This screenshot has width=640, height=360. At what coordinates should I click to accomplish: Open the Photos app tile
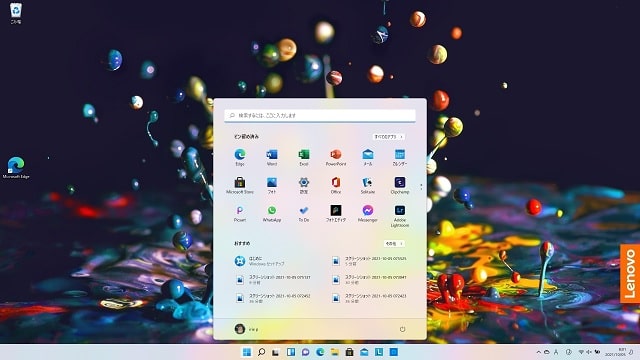tap(272, 185)
